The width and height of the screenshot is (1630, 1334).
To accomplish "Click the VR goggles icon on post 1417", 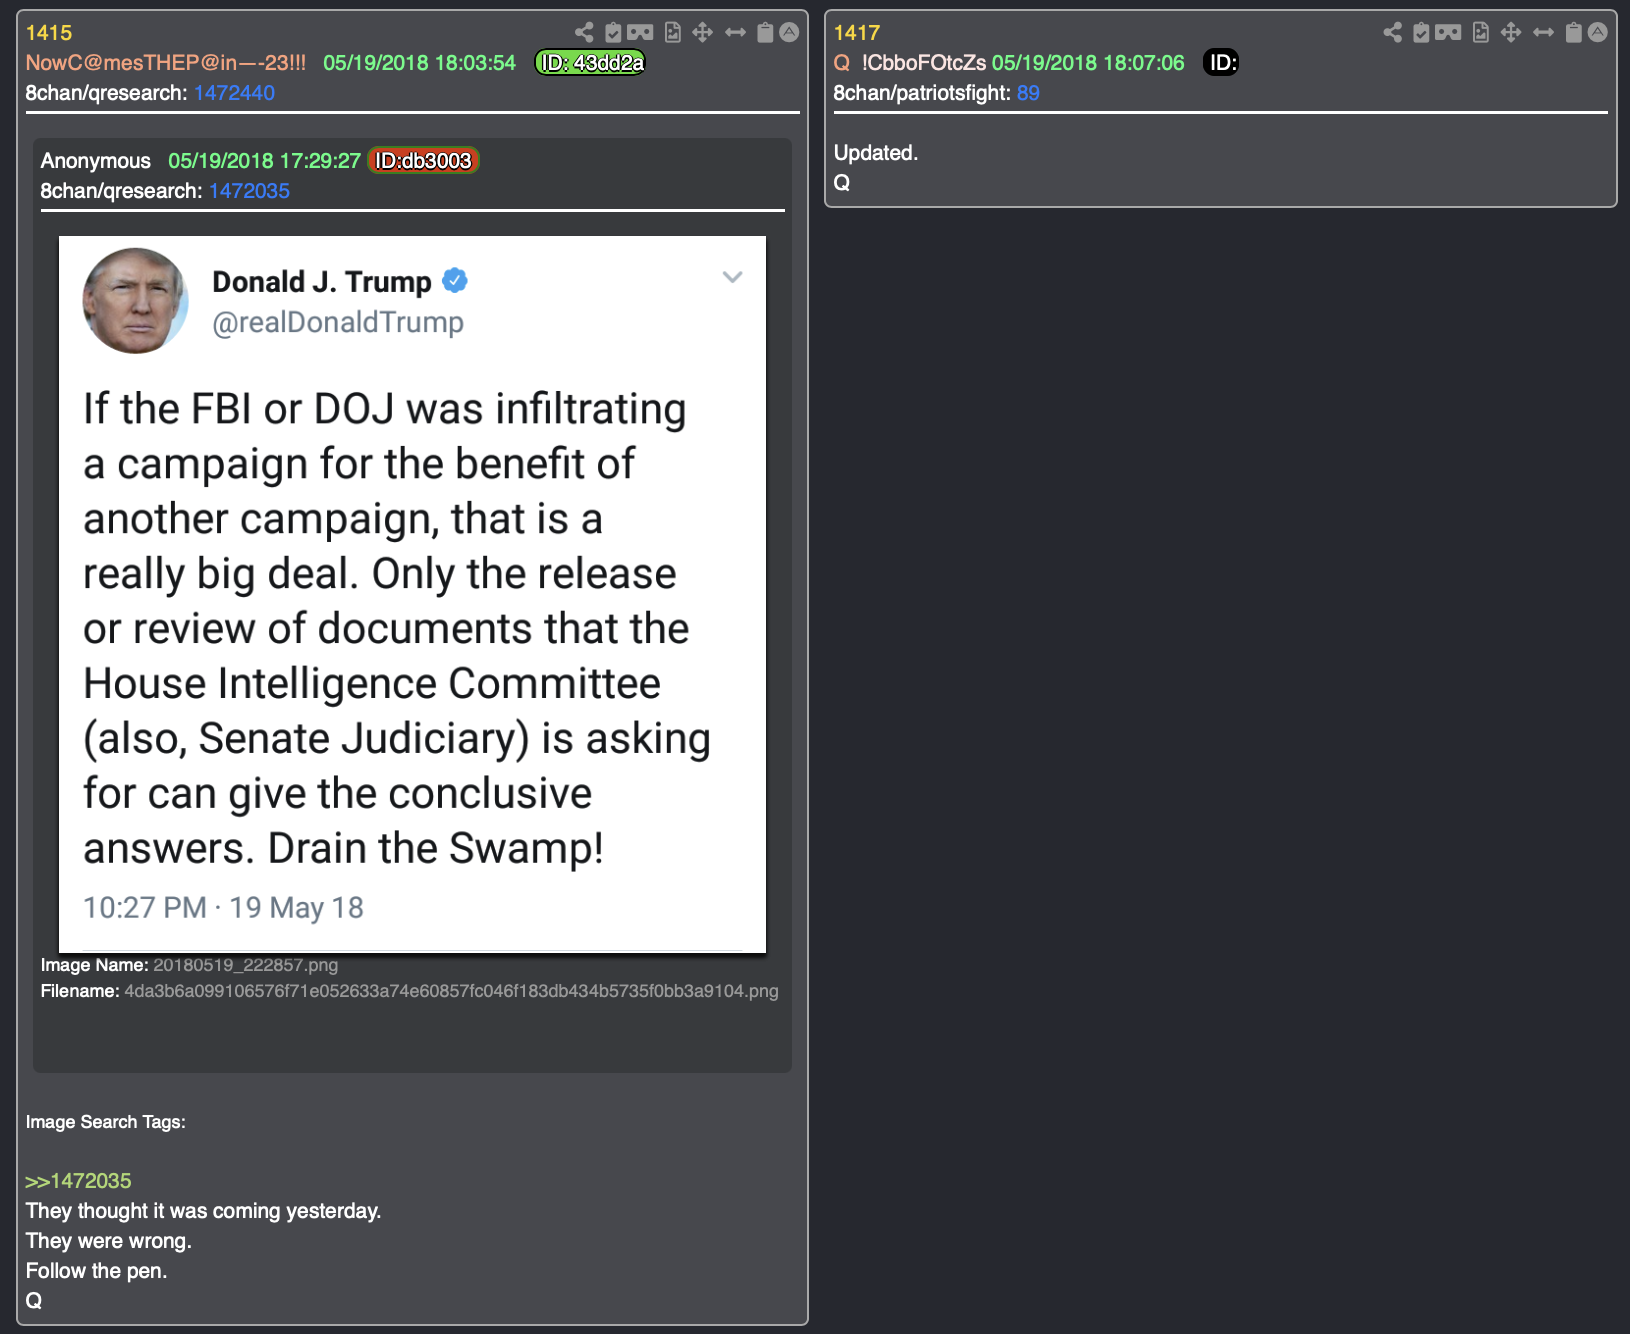I will tap(1448, 32).
